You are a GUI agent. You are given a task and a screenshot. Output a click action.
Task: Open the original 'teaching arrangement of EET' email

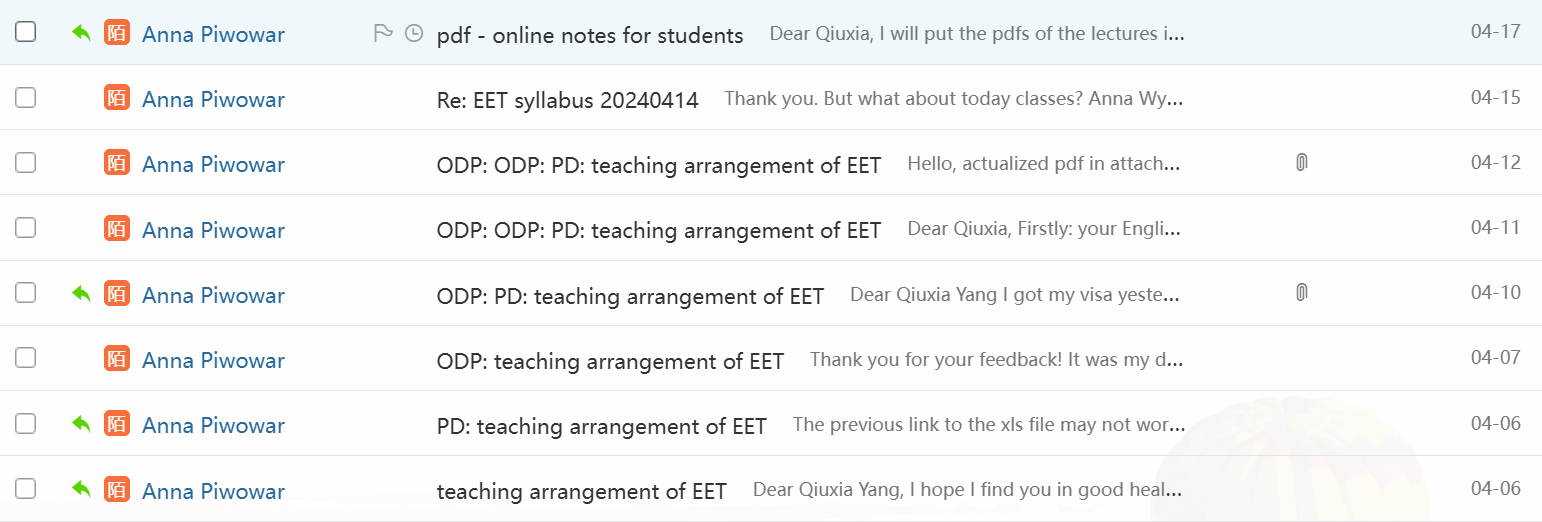(x=581, y=492)
